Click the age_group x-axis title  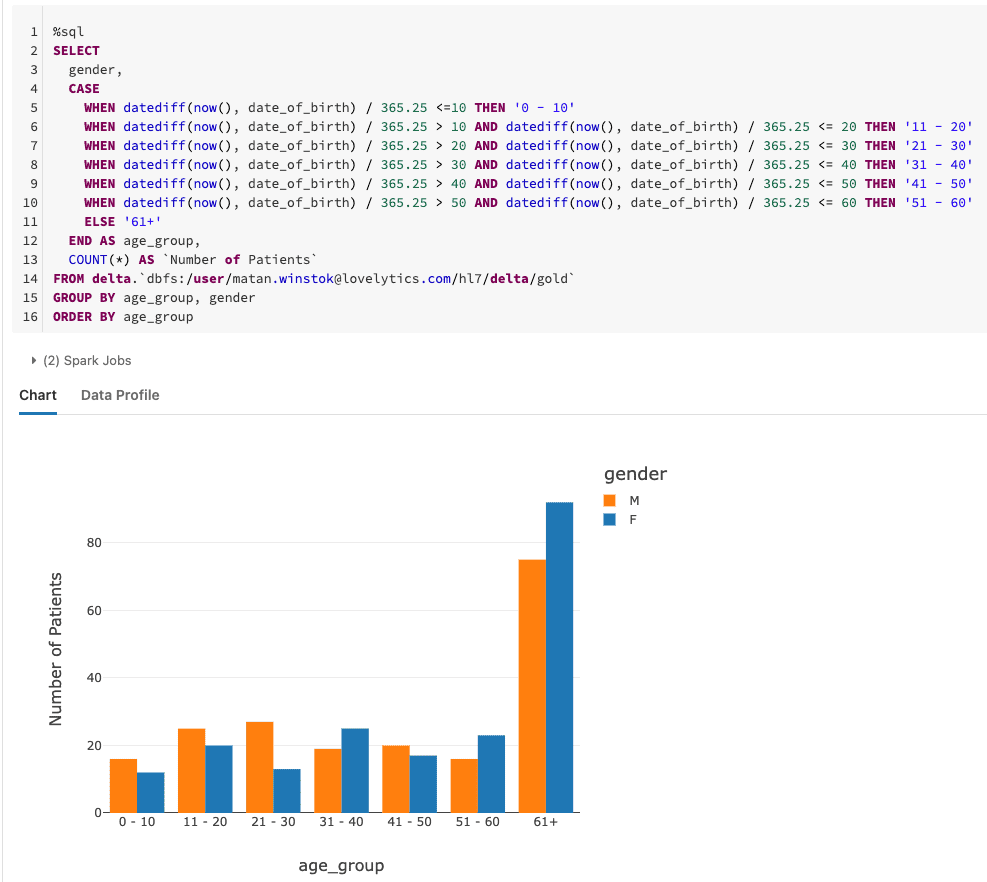point(341,865)
